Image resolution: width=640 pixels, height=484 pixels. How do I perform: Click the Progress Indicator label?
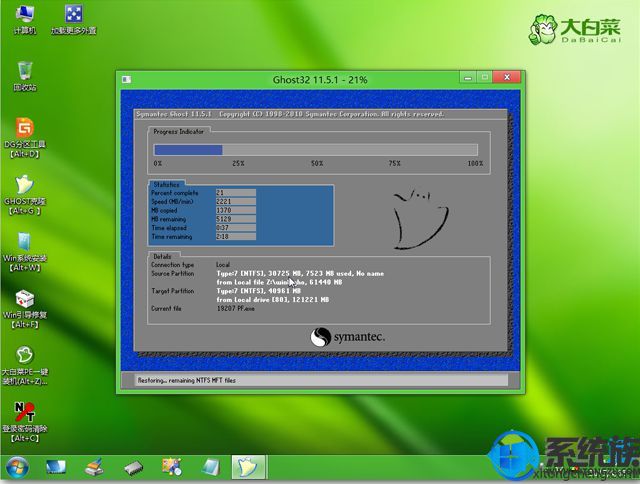(178, 131)
